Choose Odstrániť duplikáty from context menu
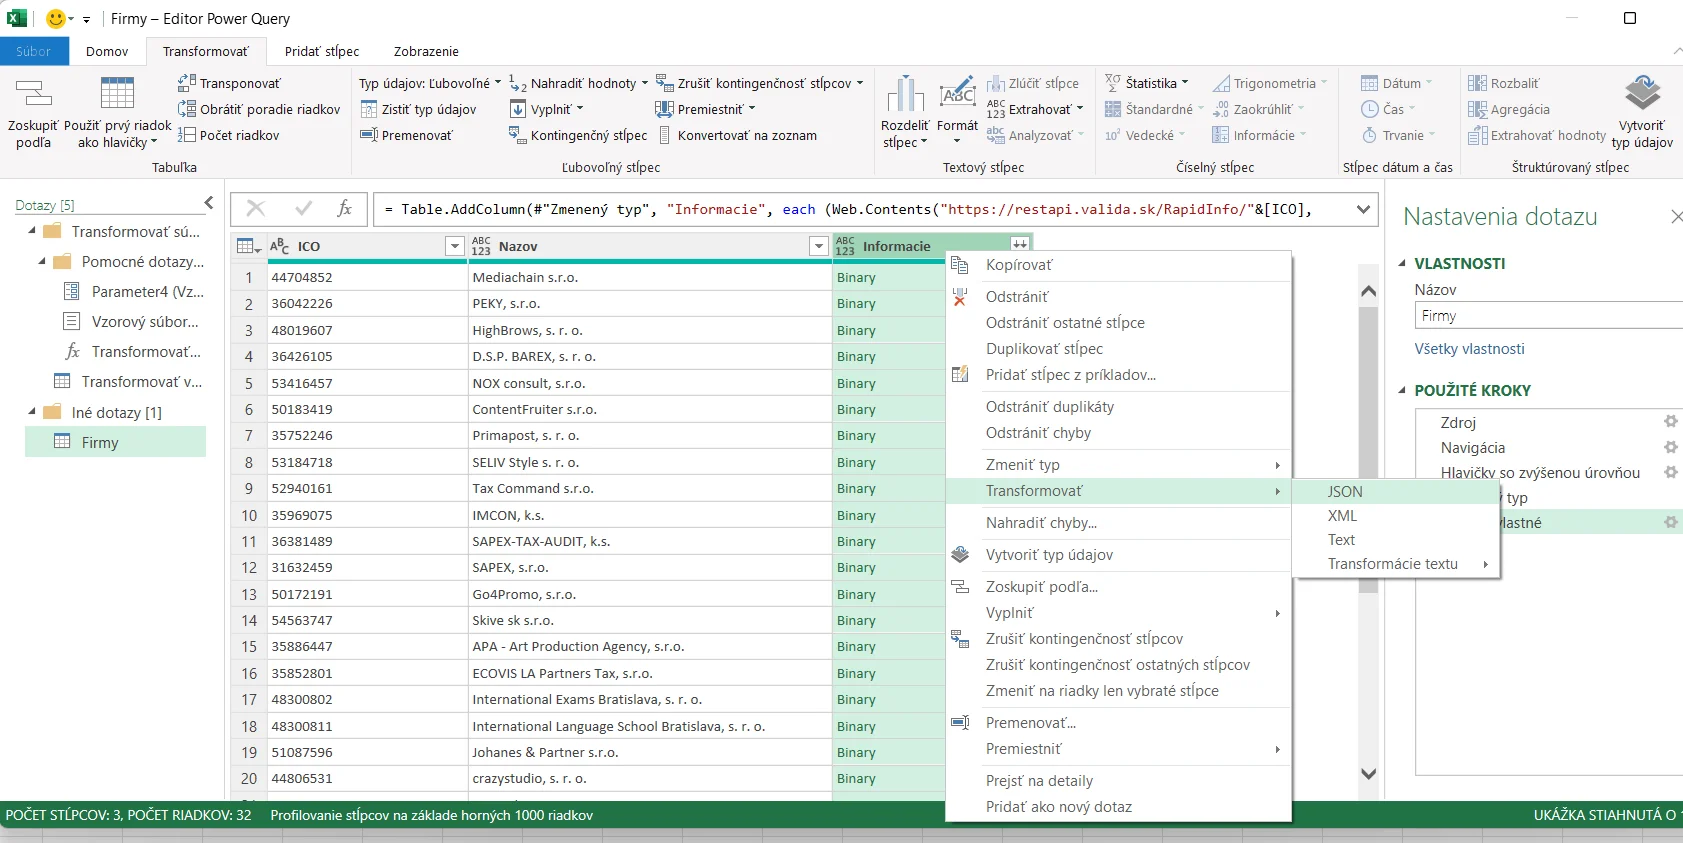The width and height of the screenshot is (1683, 843). click(x=1118, y=406)
